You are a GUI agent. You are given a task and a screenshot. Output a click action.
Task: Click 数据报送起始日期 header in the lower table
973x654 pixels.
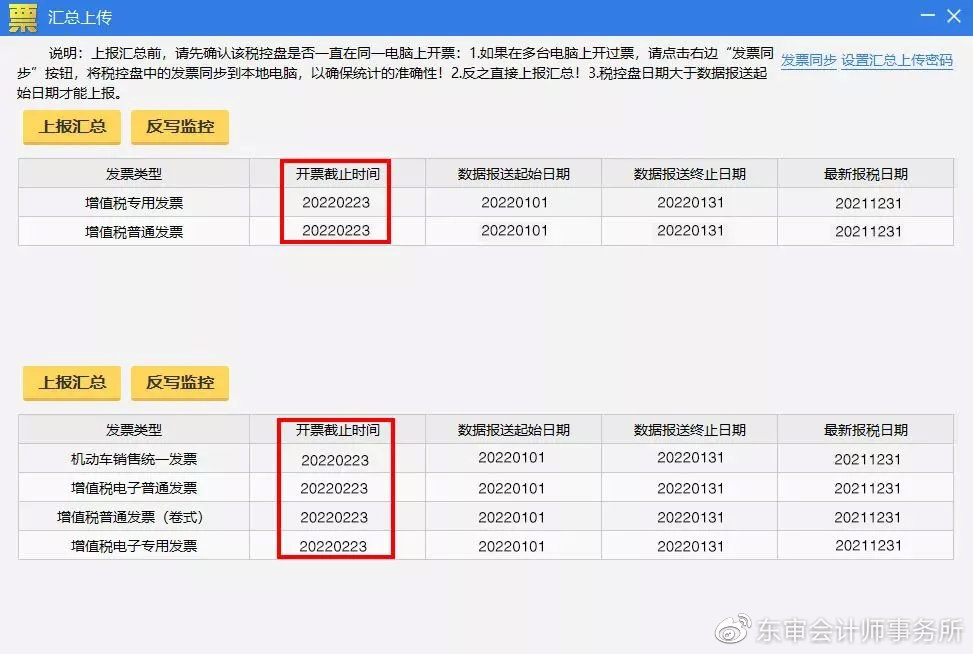pos(514,430)
